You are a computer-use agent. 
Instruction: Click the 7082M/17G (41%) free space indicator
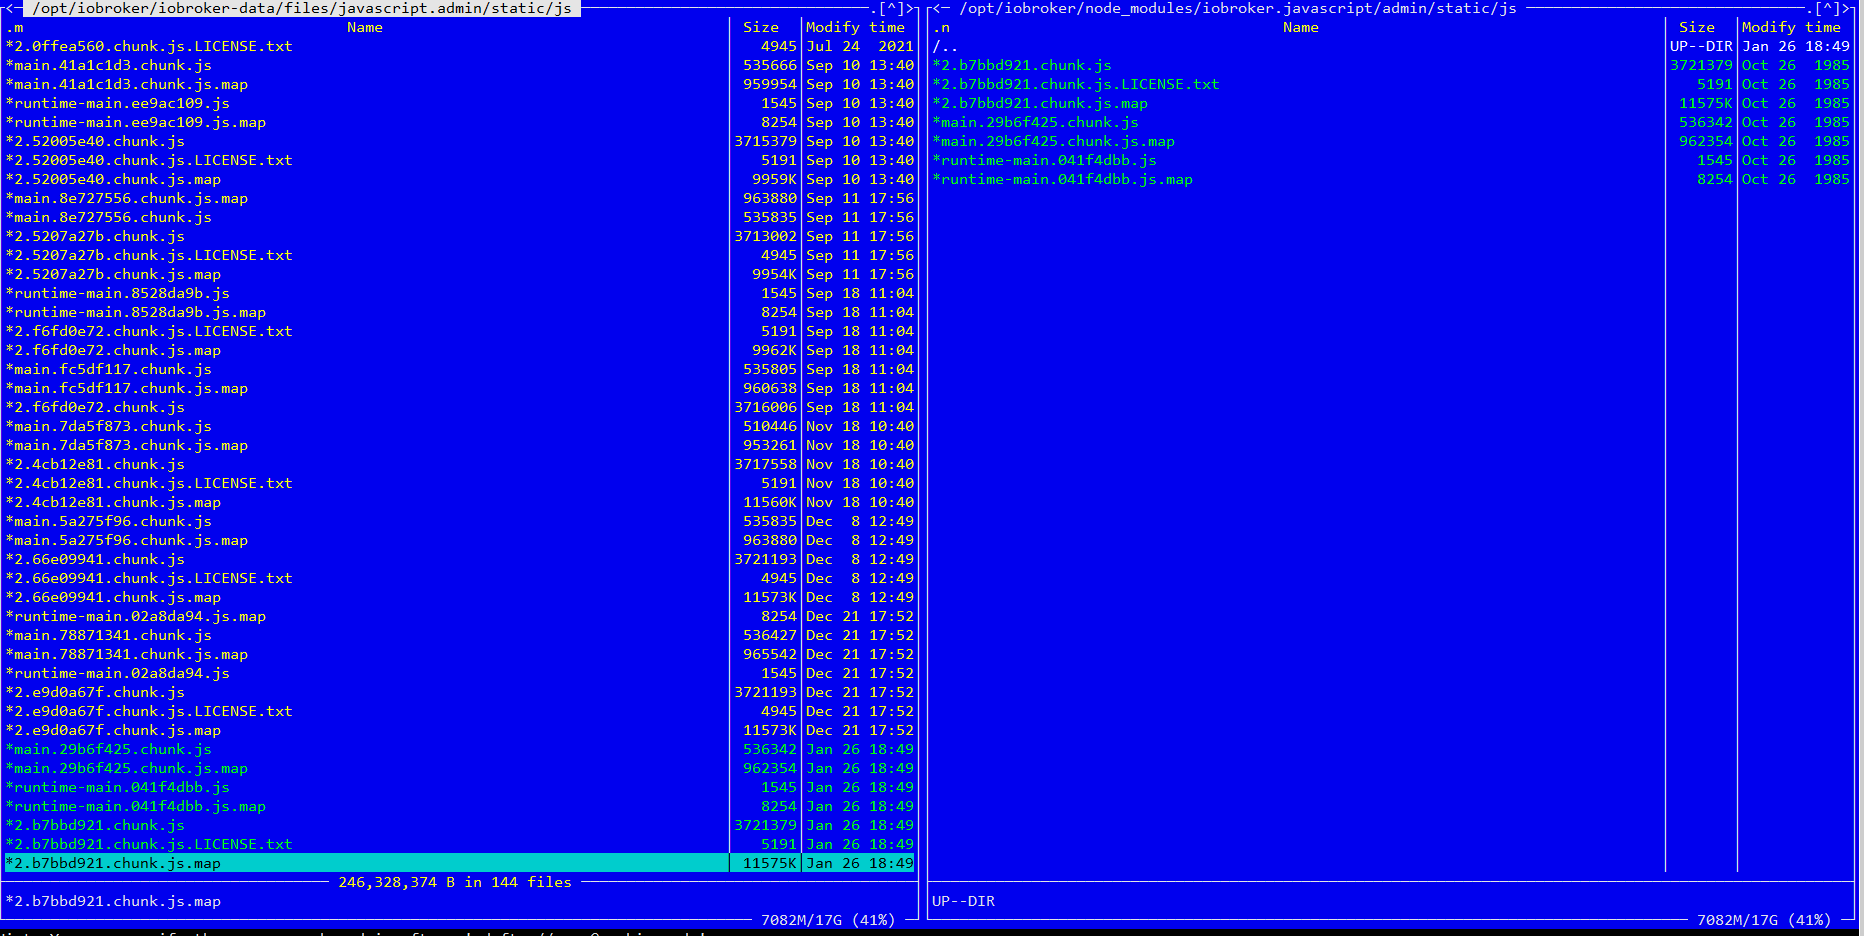pos(828,919)
